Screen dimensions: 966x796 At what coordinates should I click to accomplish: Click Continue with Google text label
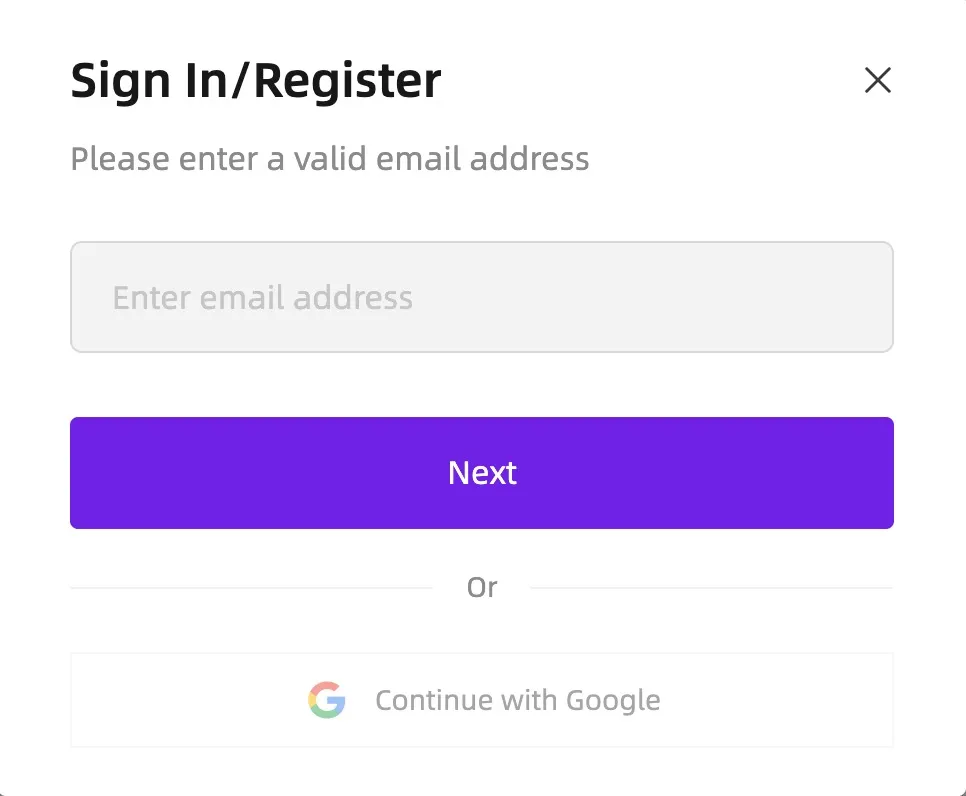[517, 700]
